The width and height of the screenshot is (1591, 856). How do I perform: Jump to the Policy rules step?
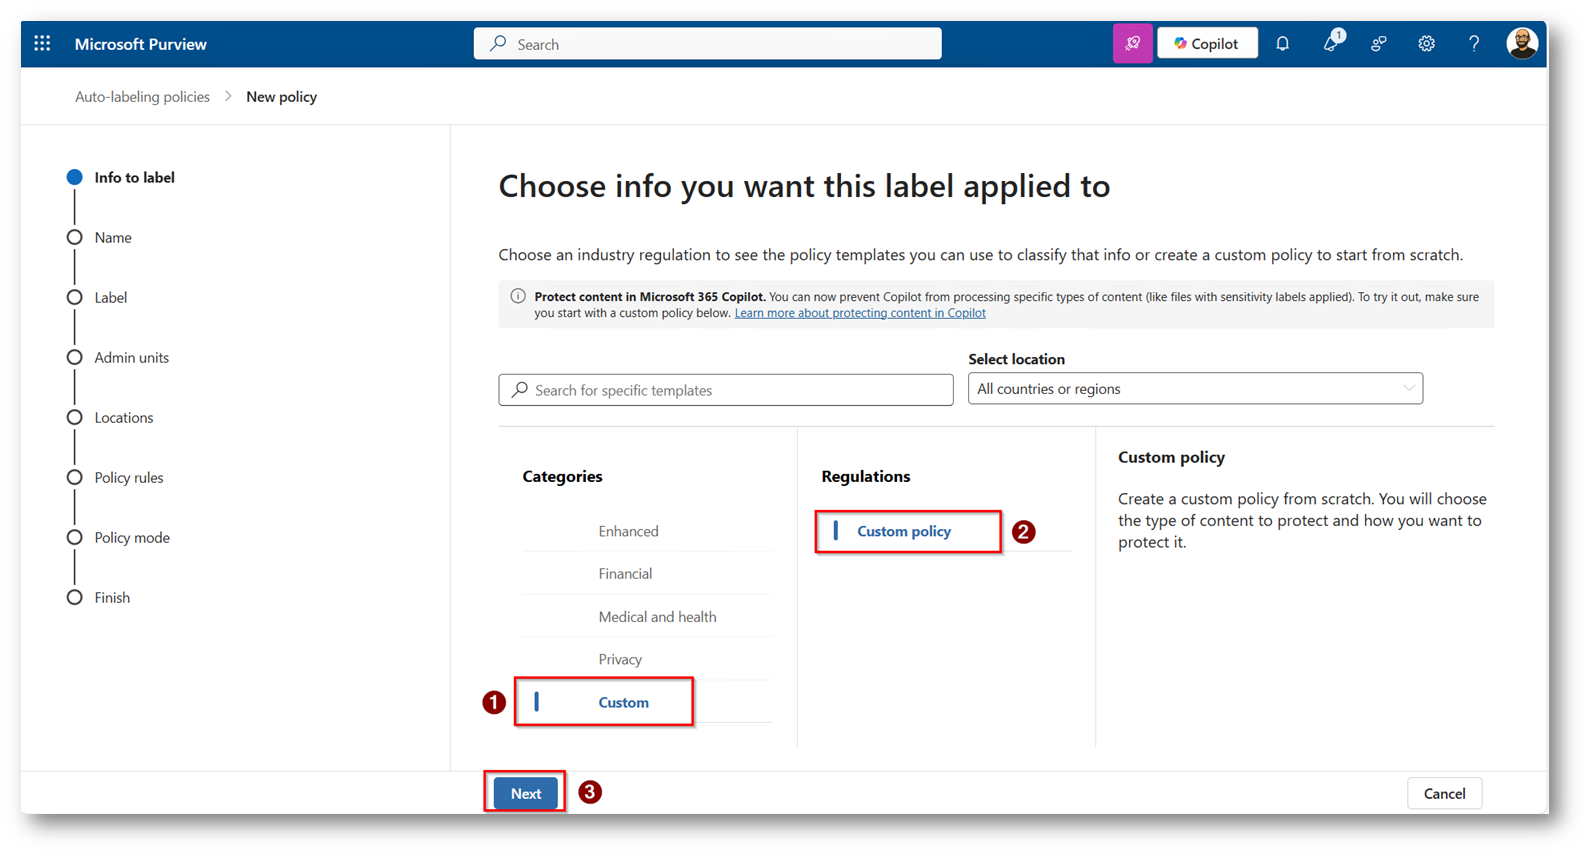pos(129,478)
